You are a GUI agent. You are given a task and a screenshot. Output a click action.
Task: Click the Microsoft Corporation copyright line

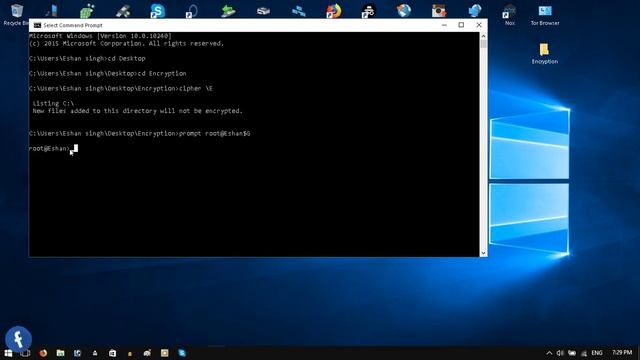click(x=127, y=43)
